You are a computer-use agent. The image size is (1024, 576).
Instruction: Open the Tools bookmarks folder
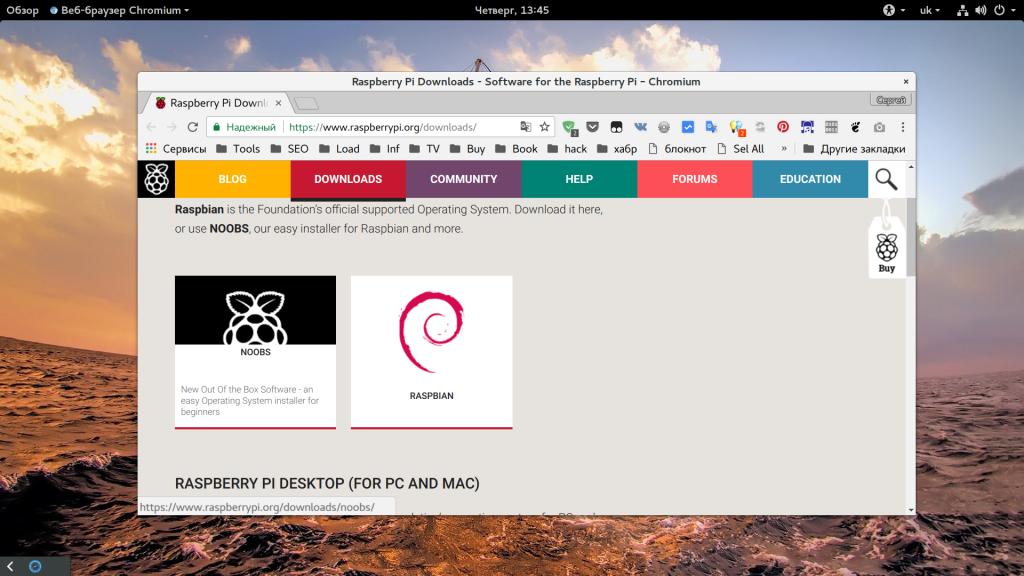click(238, 149)
